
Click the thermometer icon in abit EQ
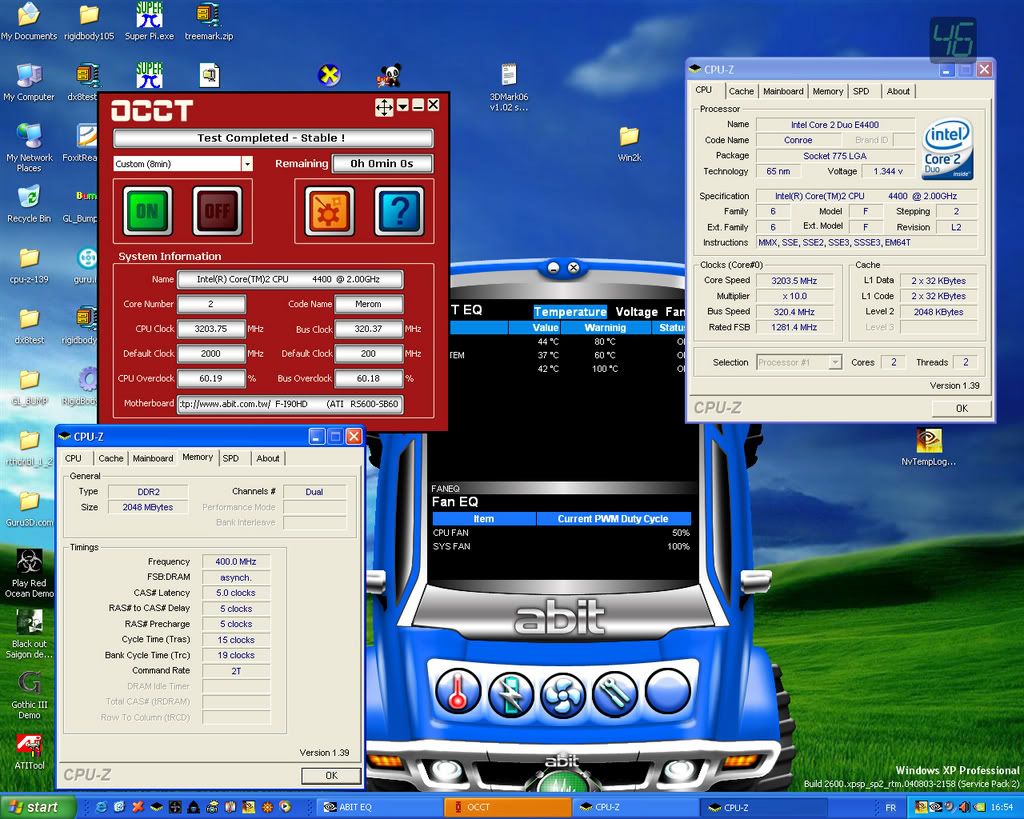point(458,693)
